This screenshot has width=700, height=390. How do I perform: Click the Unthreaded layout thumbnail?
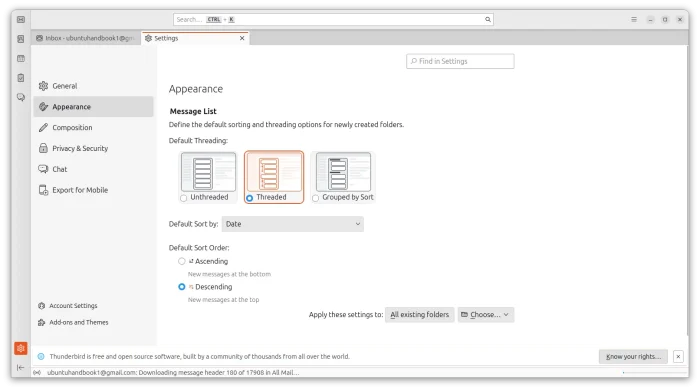[208, 172]
